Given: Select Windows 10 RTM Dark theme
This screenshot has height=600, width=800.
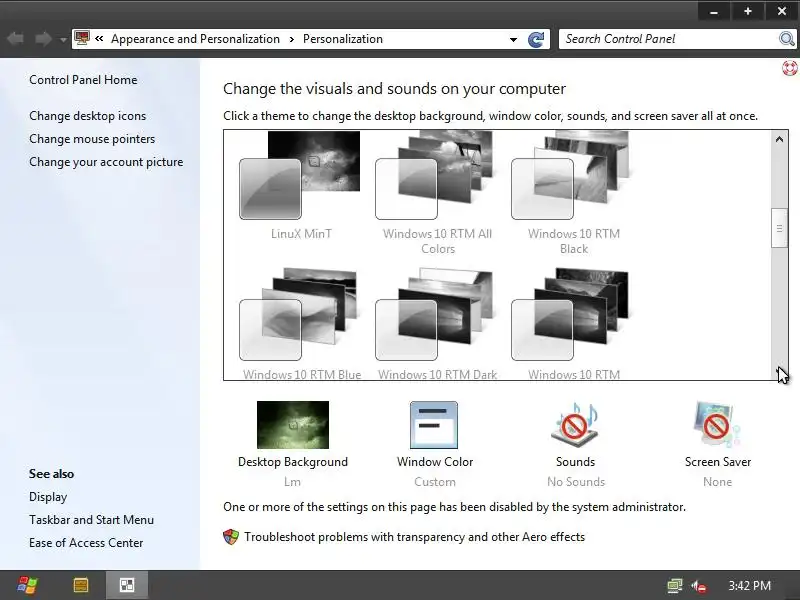Looking at the screenshot, I should pyautogui.click(x=437, y=323).
